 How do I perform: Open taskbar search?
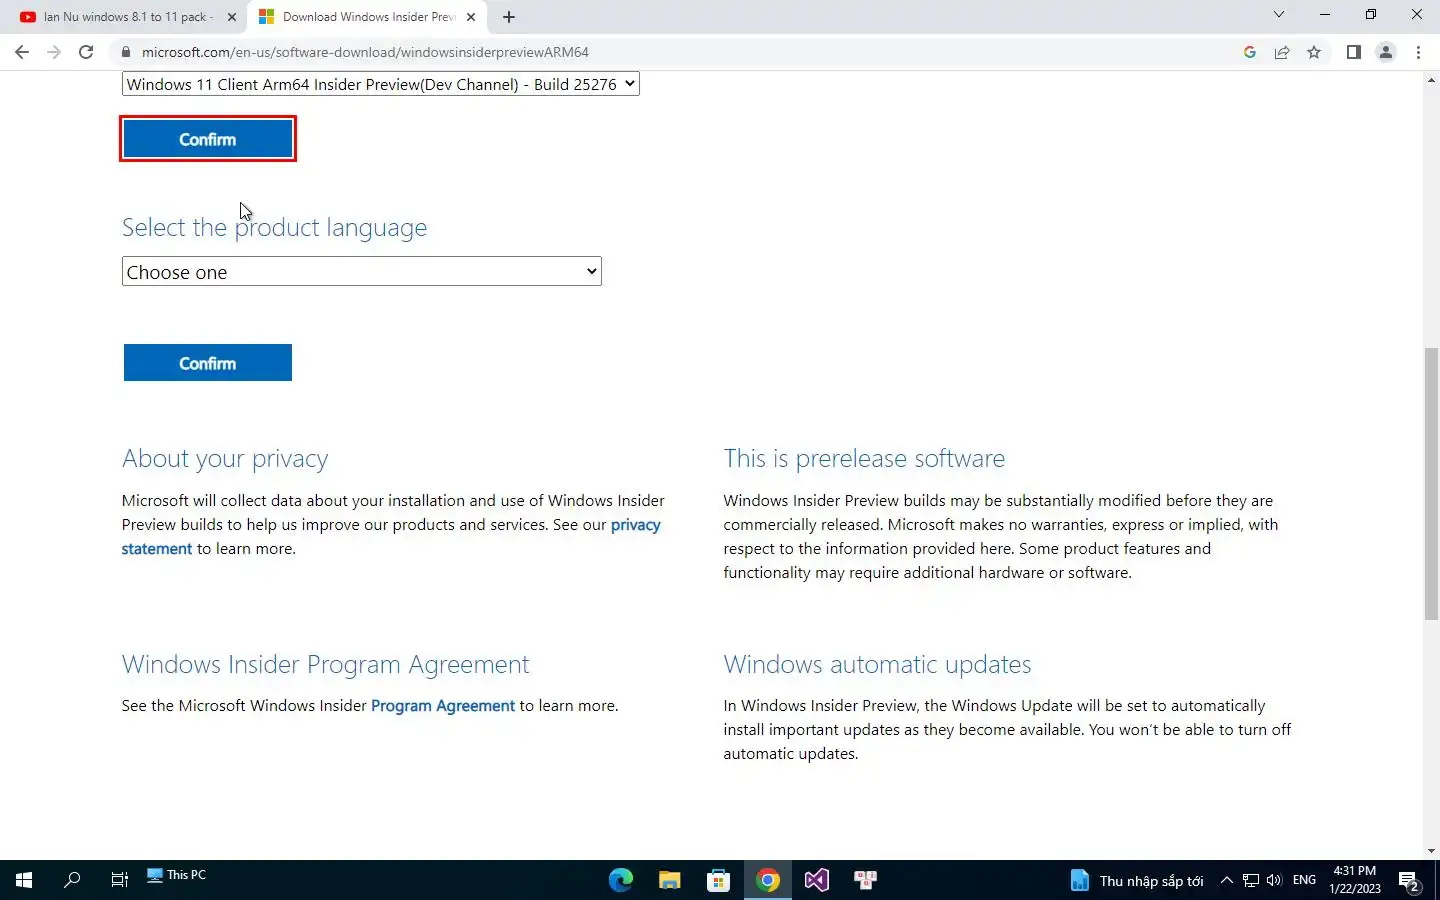[x=72, y=880]
